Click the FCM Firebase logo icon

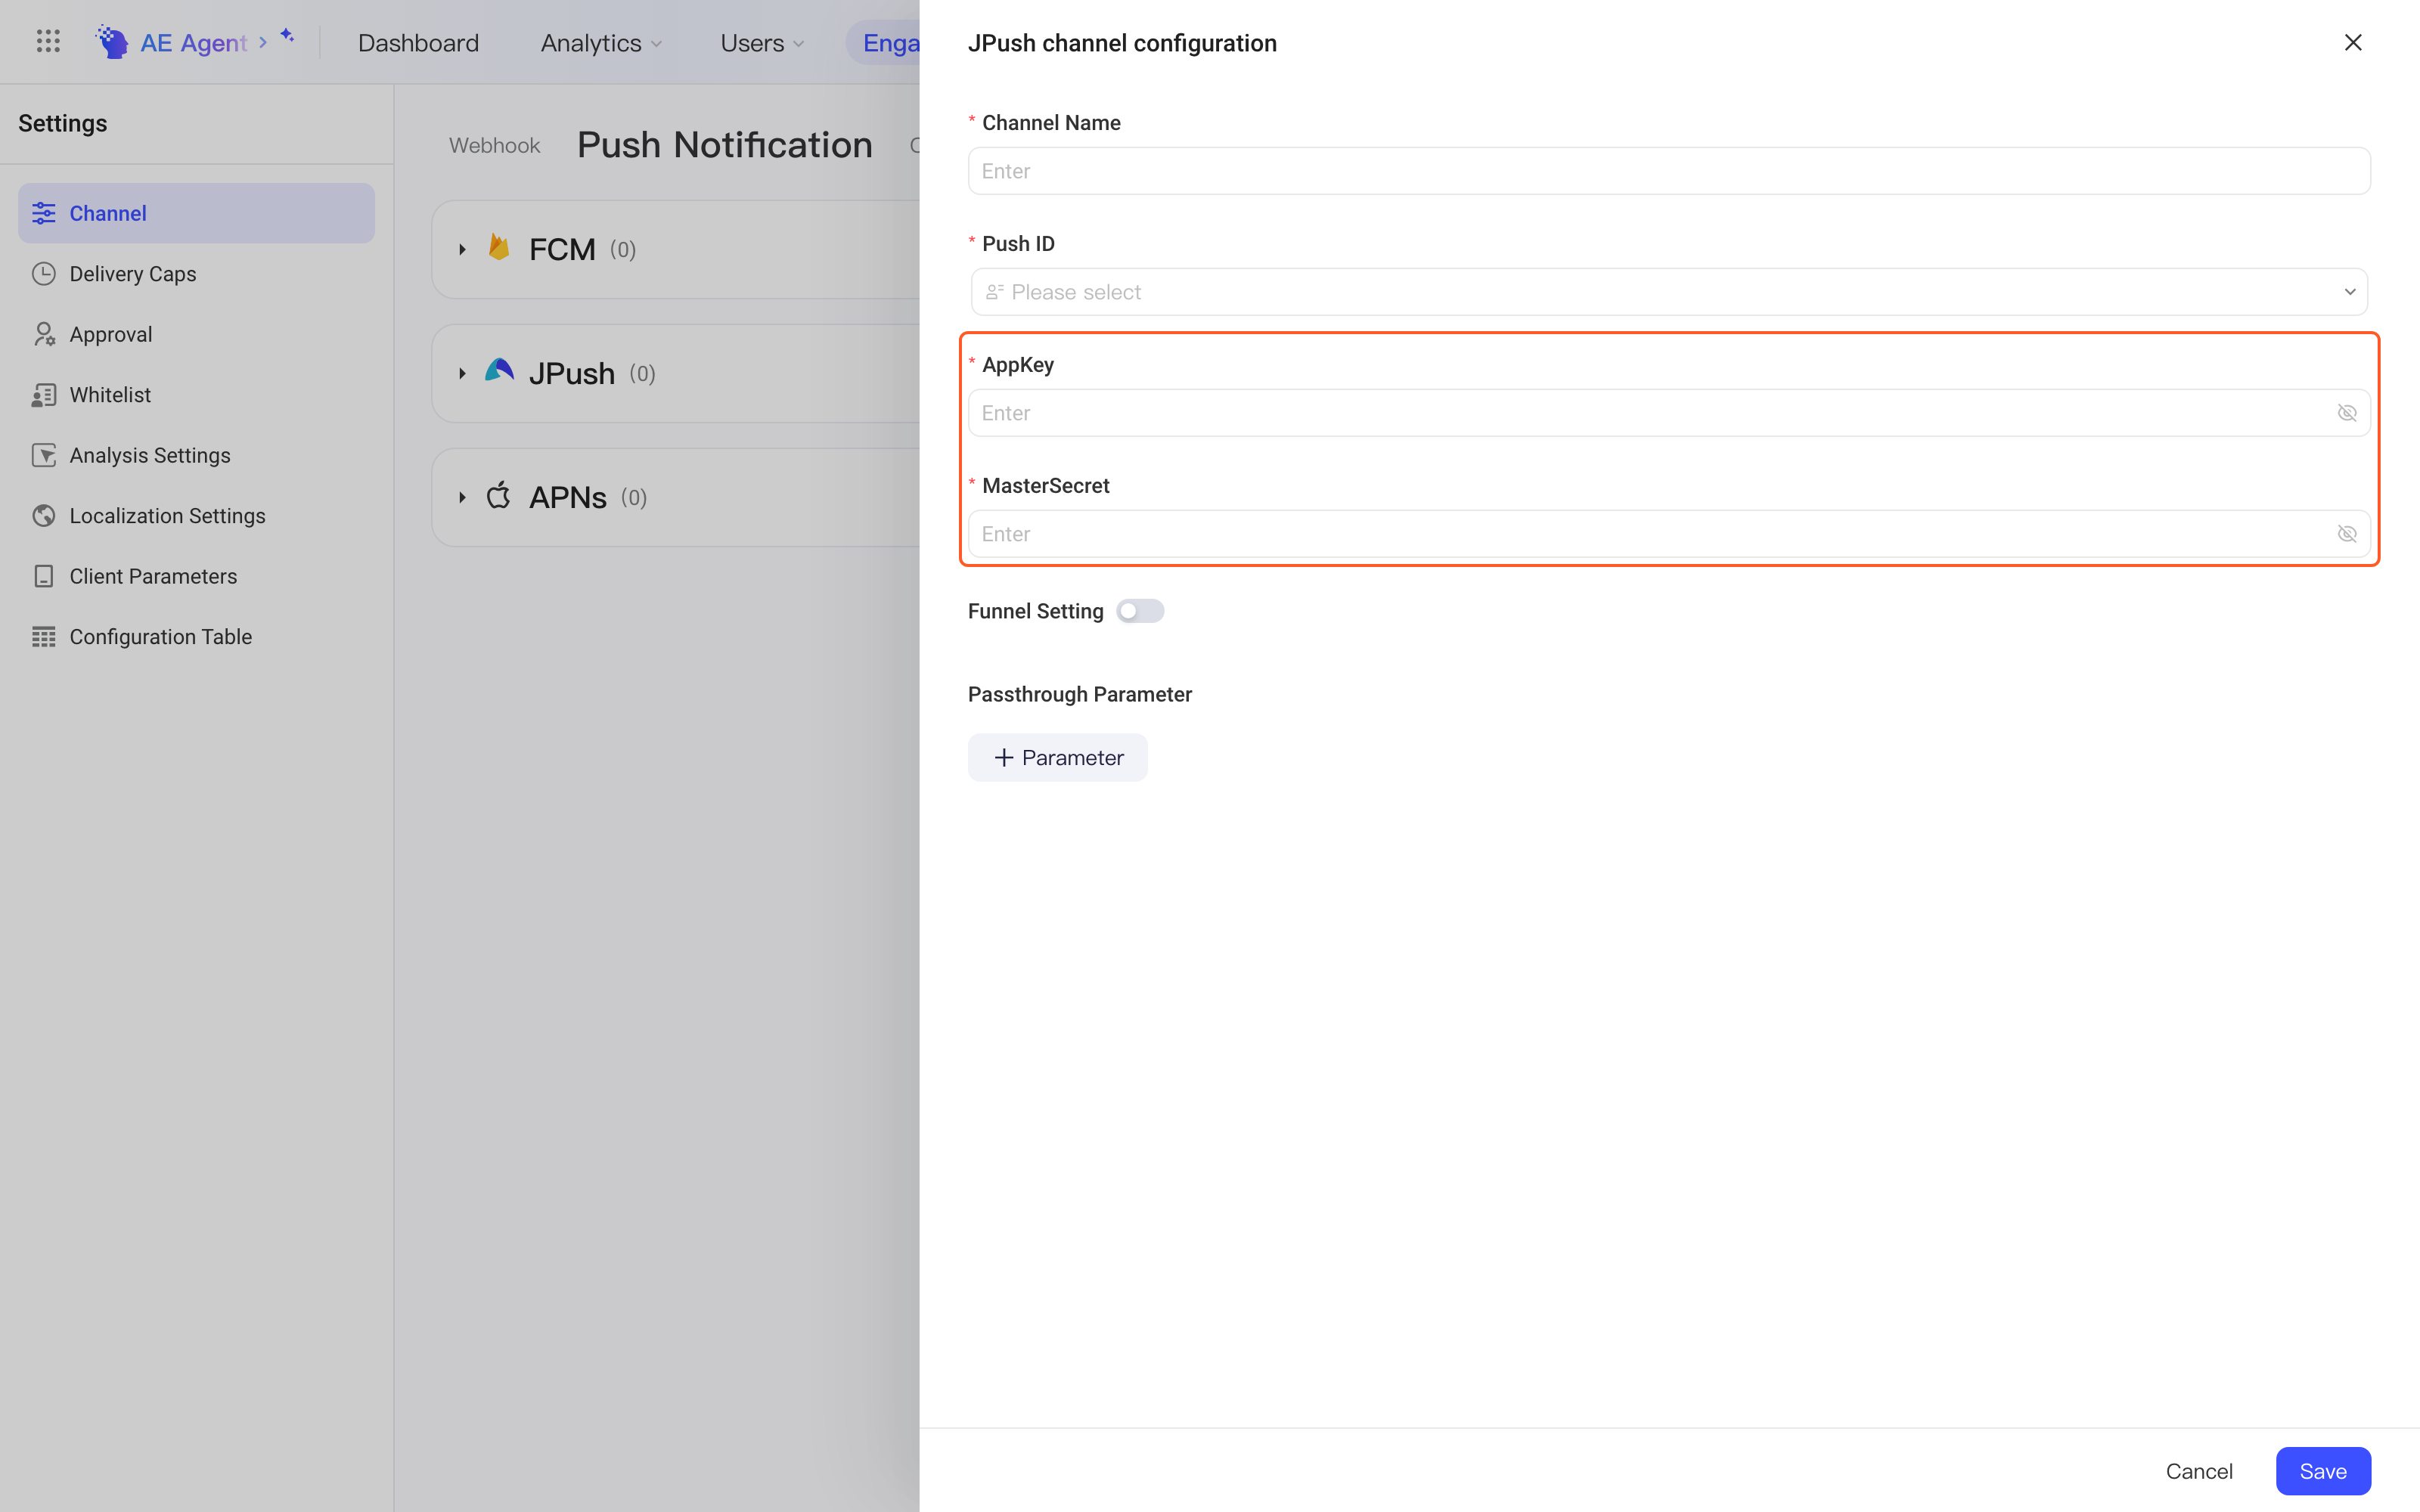click(499, 248)
